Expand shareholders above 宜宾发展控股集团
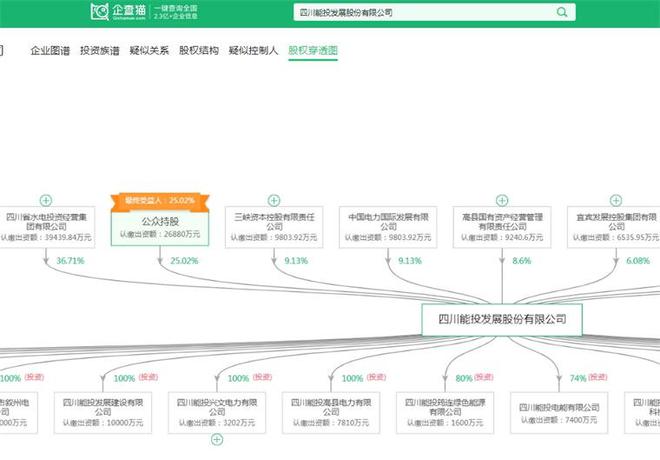This screenshot has width=660, height=460. [616, 200]
